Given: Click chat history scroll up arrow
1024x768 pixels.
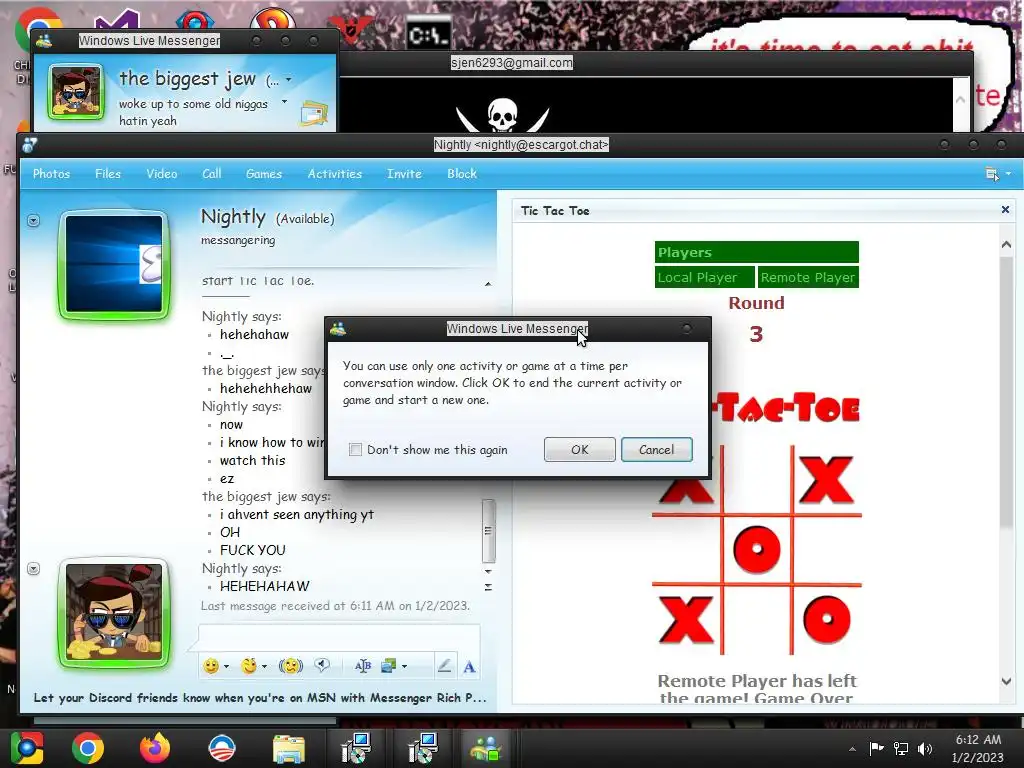Looking at the screenshot, I should coord(488,284).
